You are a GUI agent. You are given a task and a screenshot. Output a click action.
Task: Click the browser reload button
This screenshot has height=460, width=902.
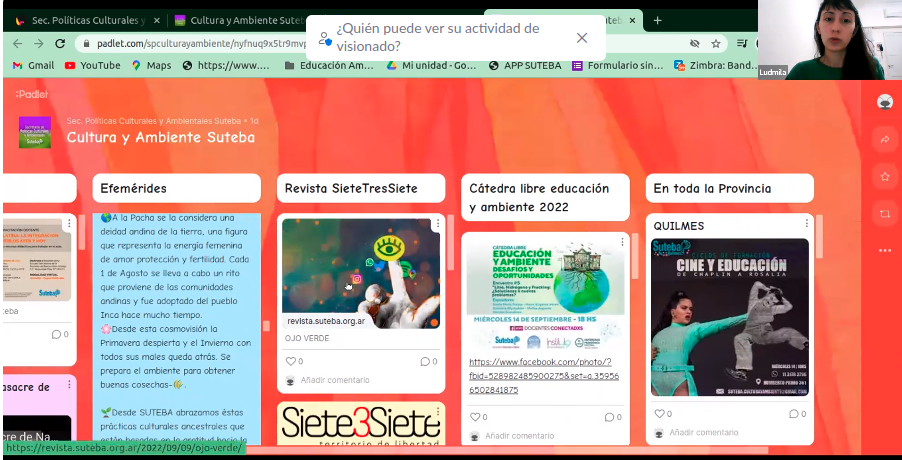(60, 44)
